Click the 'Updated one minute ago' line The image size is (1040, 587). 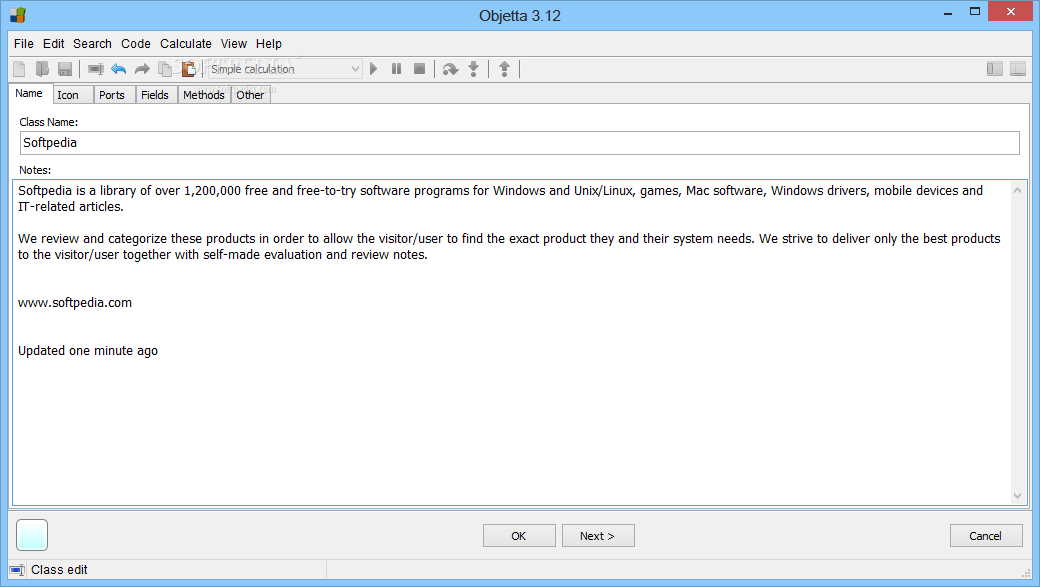pyautogui.click(x=88, y=350)
